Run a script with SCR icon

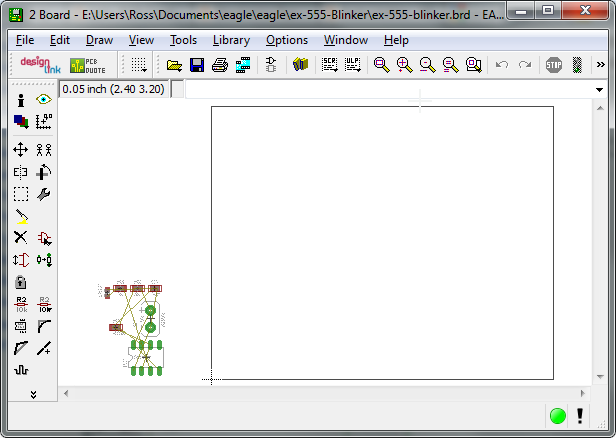coord(330,65)
